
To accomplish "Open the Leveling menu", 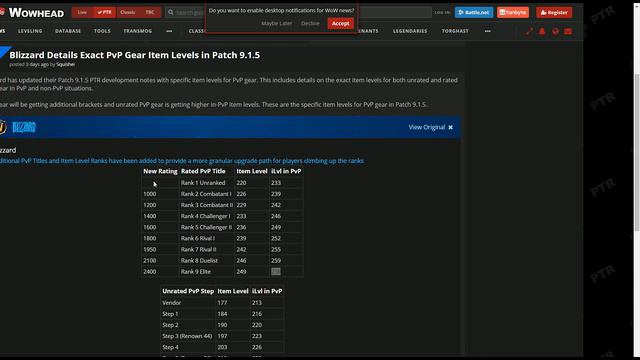I will [x=30, y=31].
